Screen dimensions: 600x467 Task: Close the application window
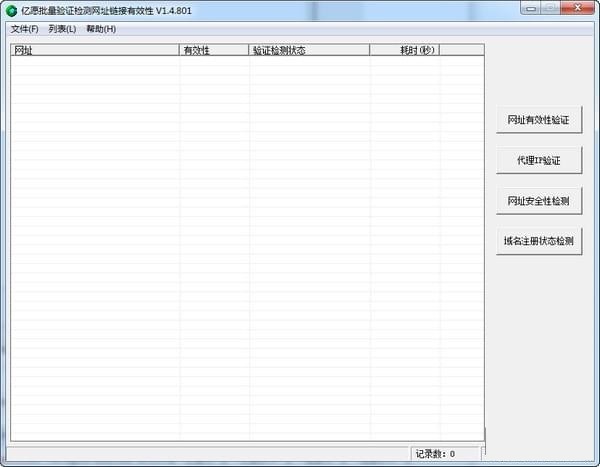pos(579,9)
